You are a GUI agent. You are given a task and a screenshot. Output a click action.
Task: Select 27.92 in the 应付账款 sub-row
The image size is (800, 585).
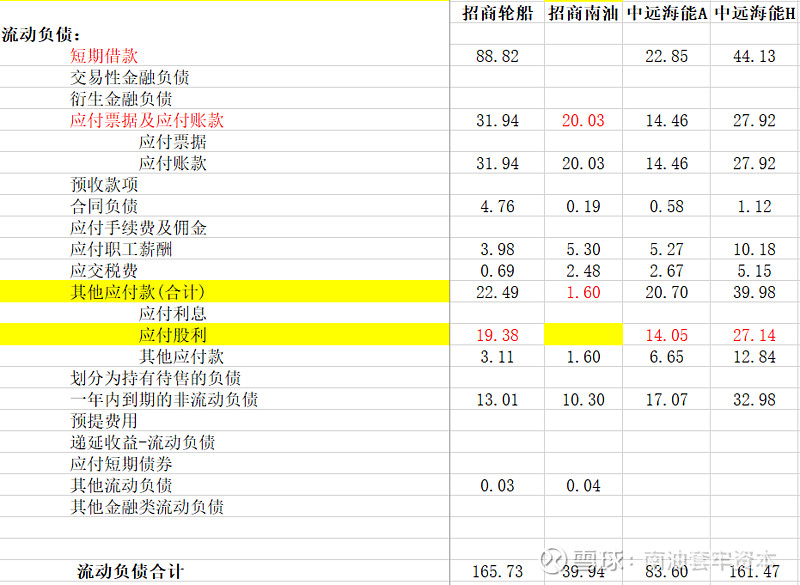(x=755, y=163)
